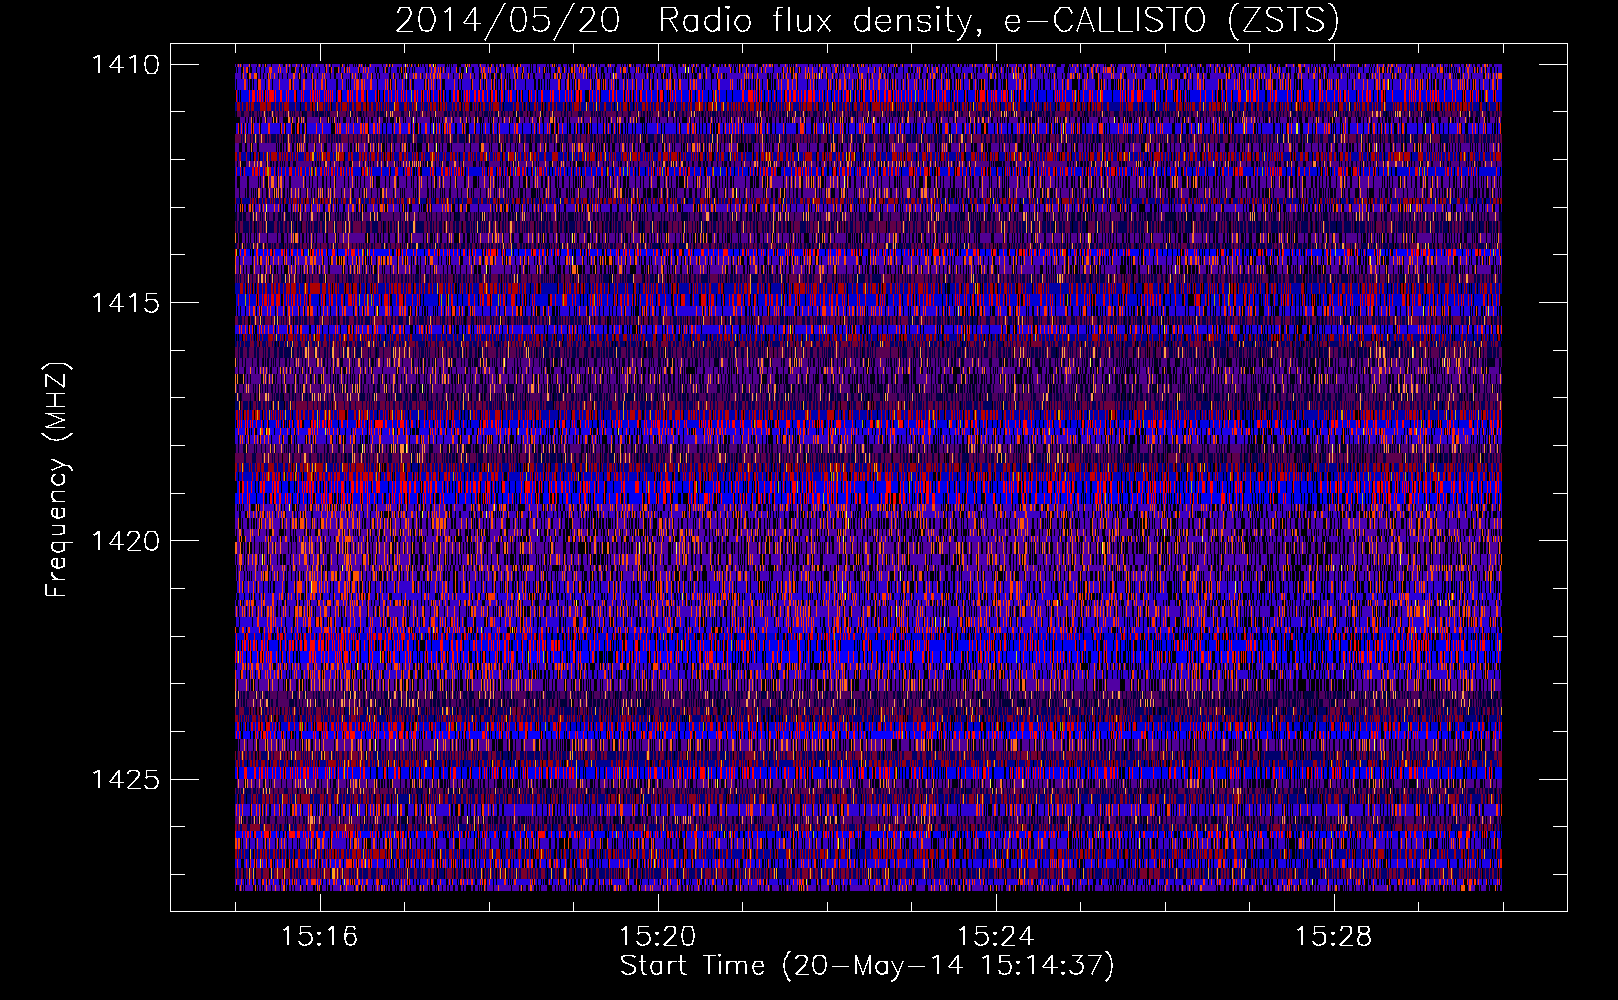
Task: Click inside the radio flux spectrogram
Action: coord(868,477)
